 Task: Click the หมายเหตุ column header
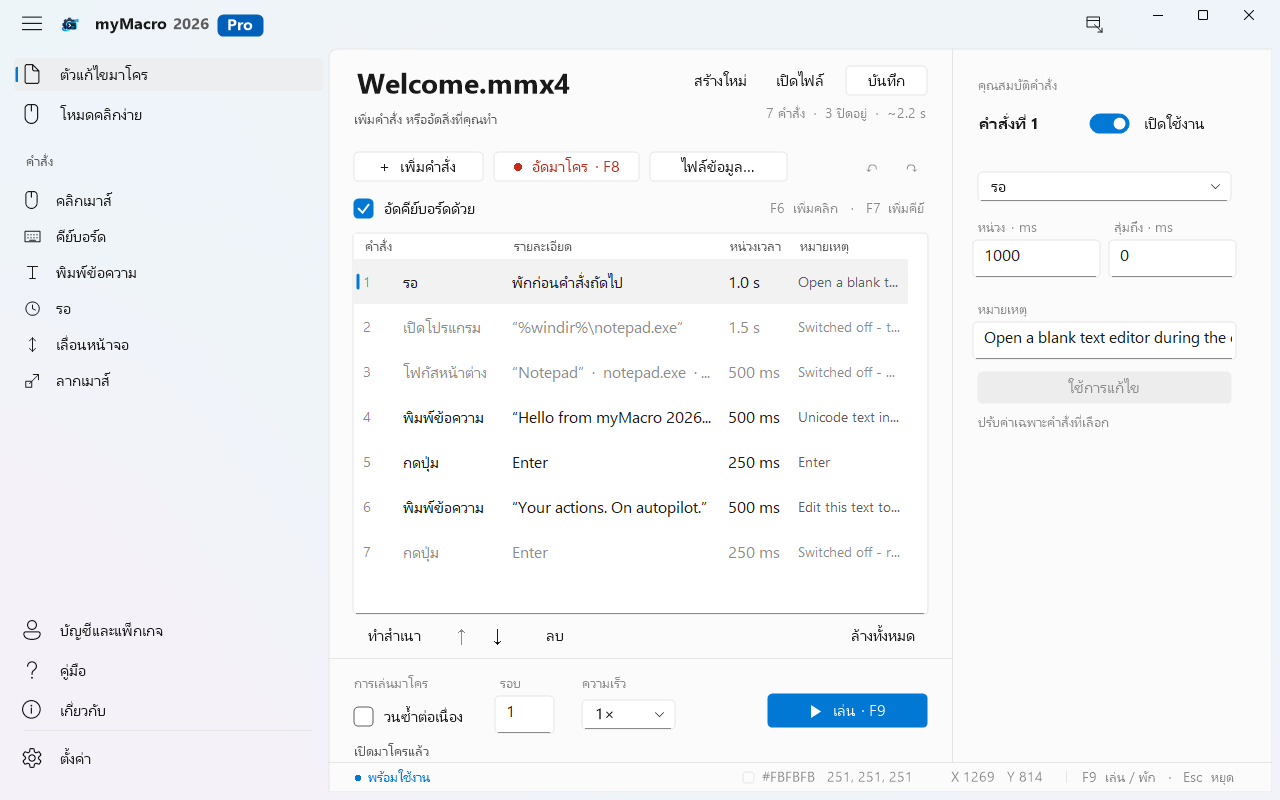coord(824,246)
